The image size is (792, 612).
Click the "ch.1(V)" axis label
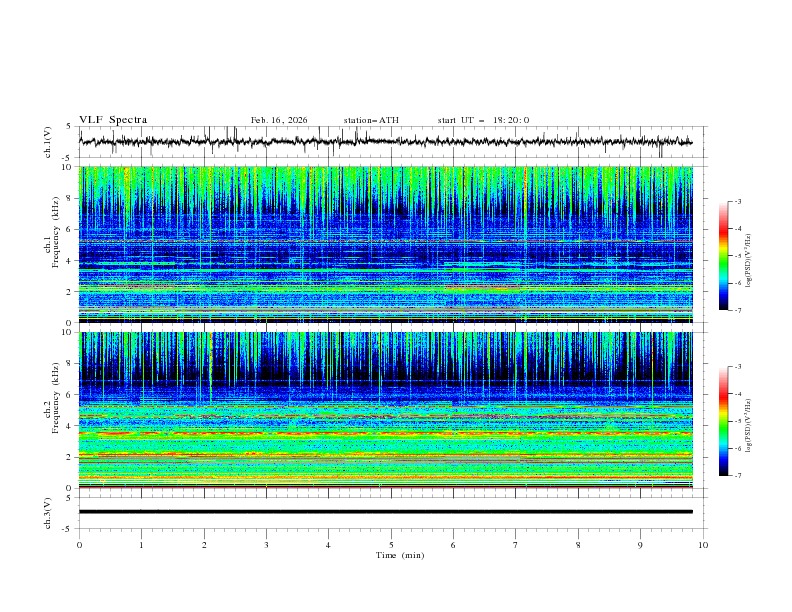point(48,142)
